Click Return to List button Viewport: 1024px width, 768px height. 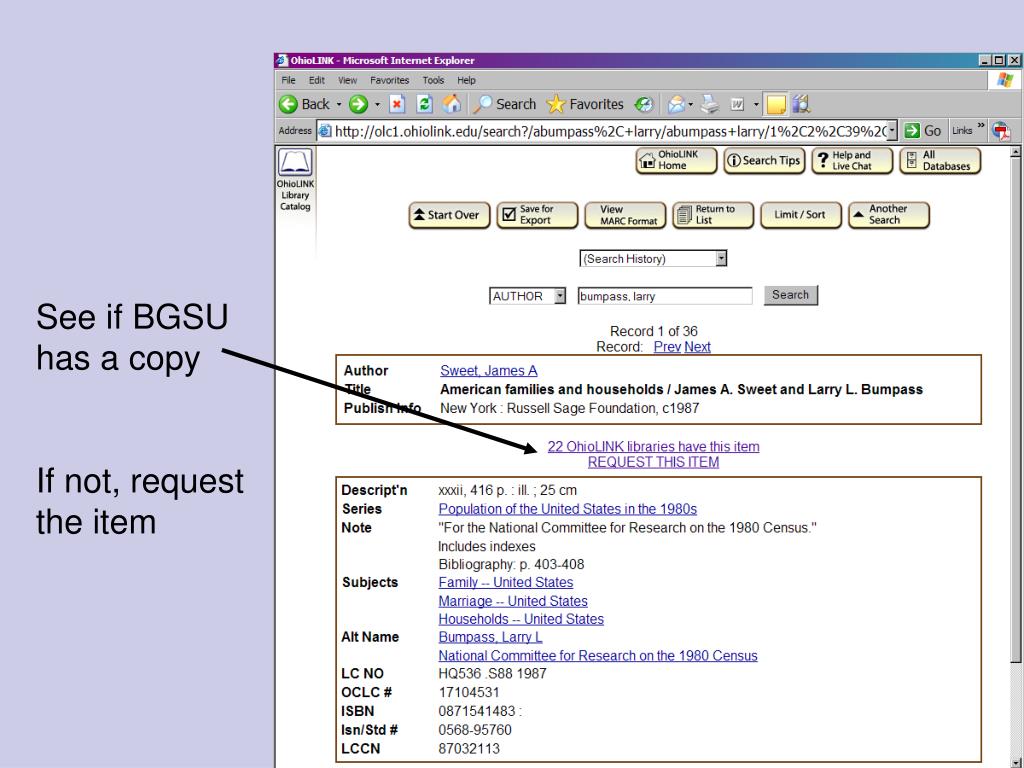(x=712, y=216)
